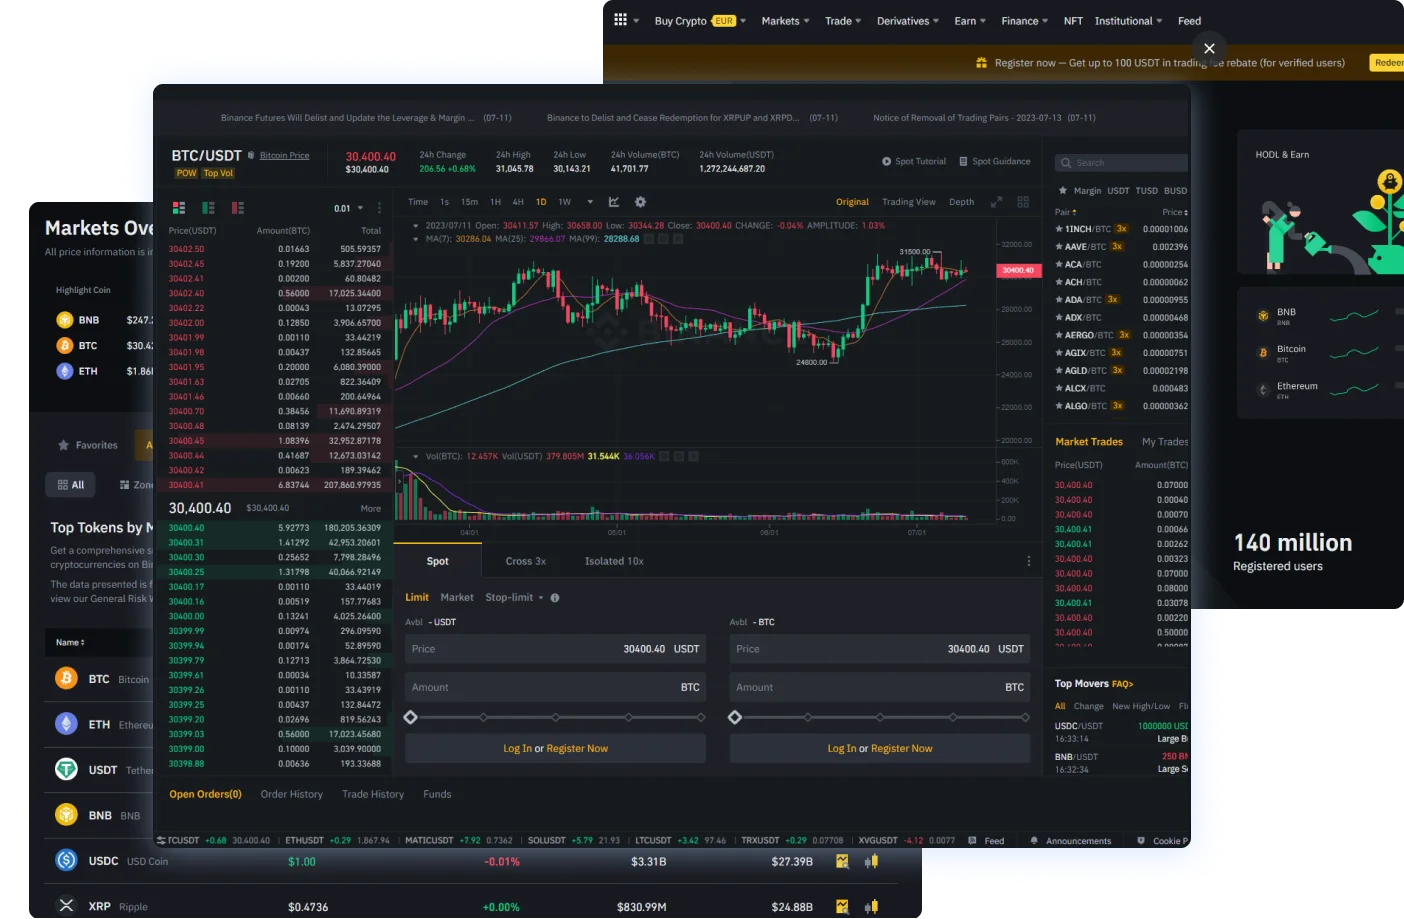Select the 4H chart interval
The width and height of the screenshot is (1404, 919).
pyautogui.click(x=518, y=202)
